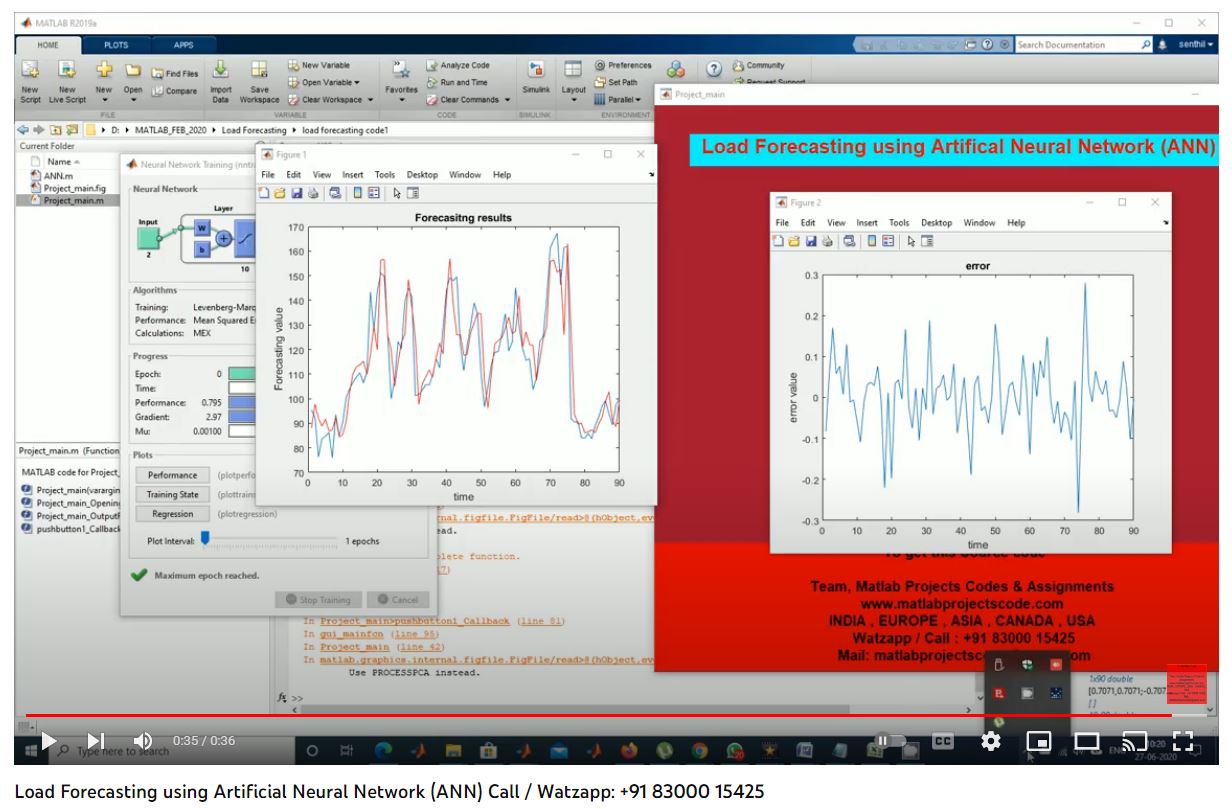Expand the Open dropdown in FILE section
This screenshot has height=809, width=1232.
click(x=133, y=101)
